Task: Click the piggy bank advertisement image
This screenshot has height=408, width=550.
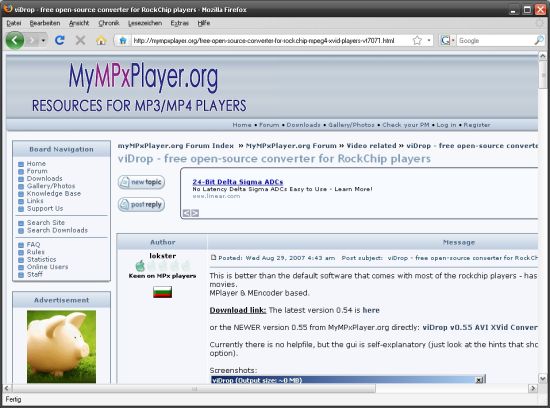Action: pyautogui.click(x=61, y=346)
